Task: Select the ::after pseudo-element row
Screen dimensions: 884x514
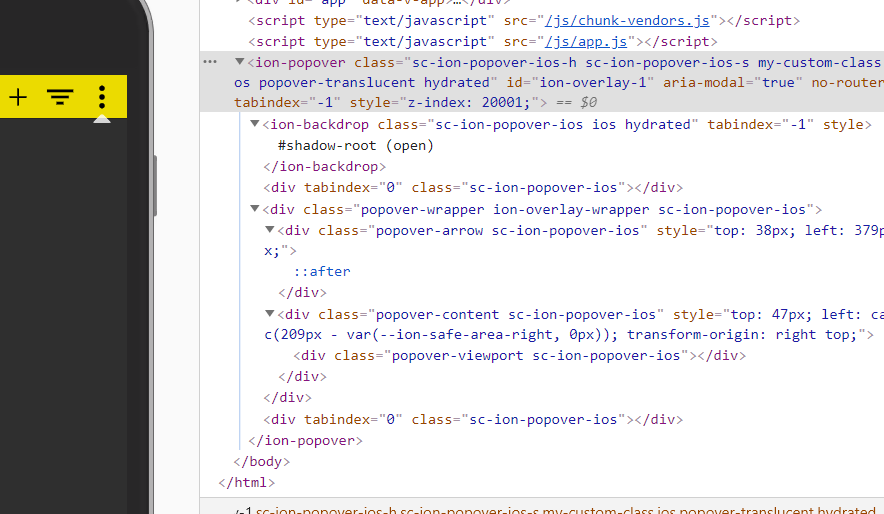Action: (x=322, y=272)
